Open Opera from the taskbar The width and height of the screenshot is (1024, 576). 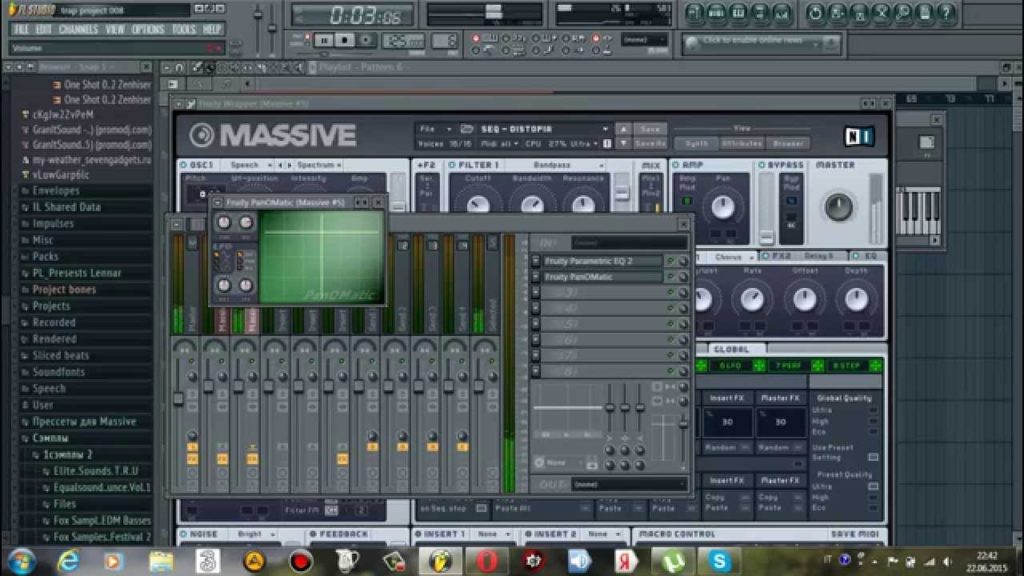pos(487,561)
